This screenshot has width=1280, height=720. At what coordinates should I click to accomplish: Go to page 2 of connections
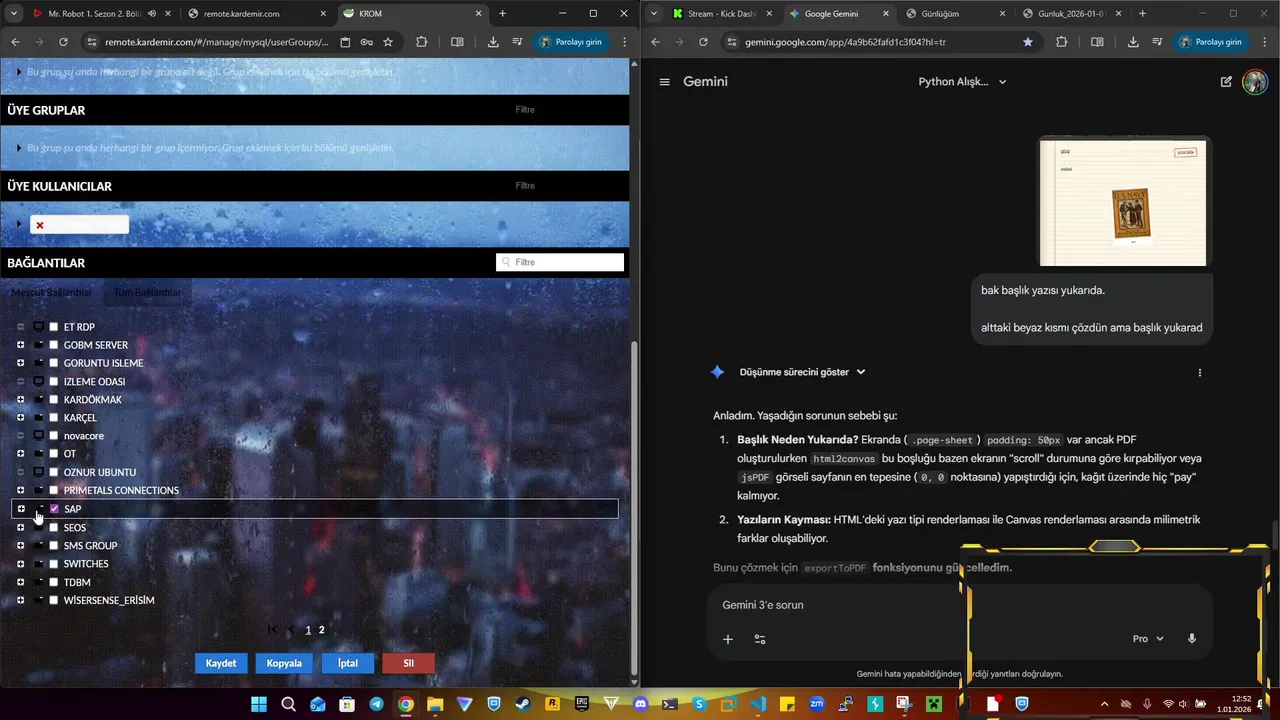tap(321, 630)
